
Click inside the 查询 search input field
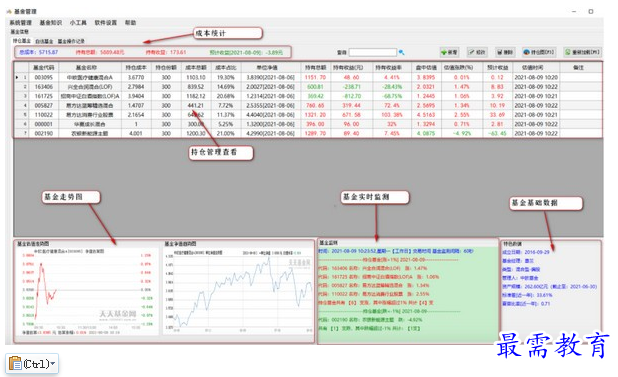tap(372, 52)
